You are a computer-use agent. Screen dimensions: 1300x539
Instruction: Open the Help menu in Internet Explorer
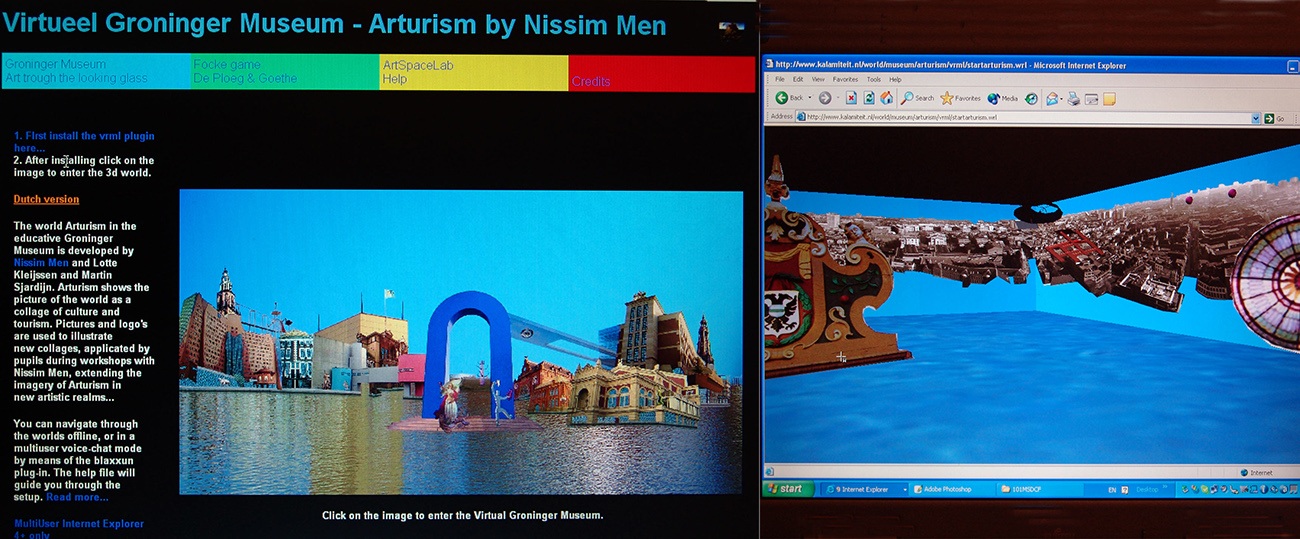coord(895,80)
